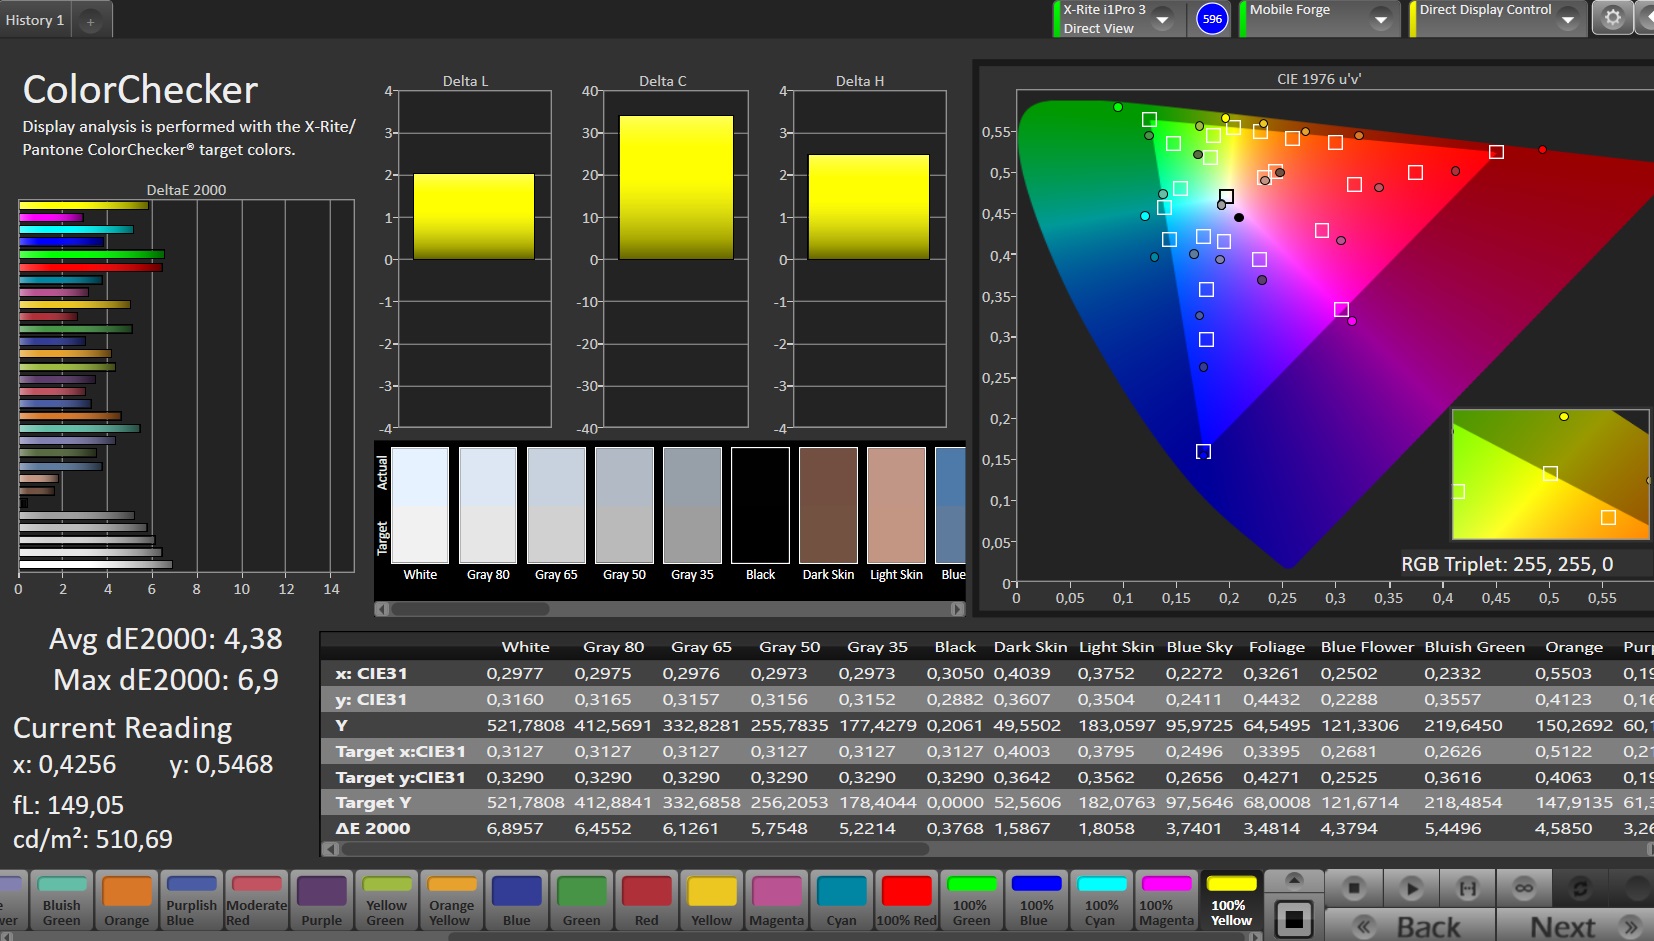This screenshot has width=1654, height=941.
Task: Click the Back button
Action: coord(1410,926)
